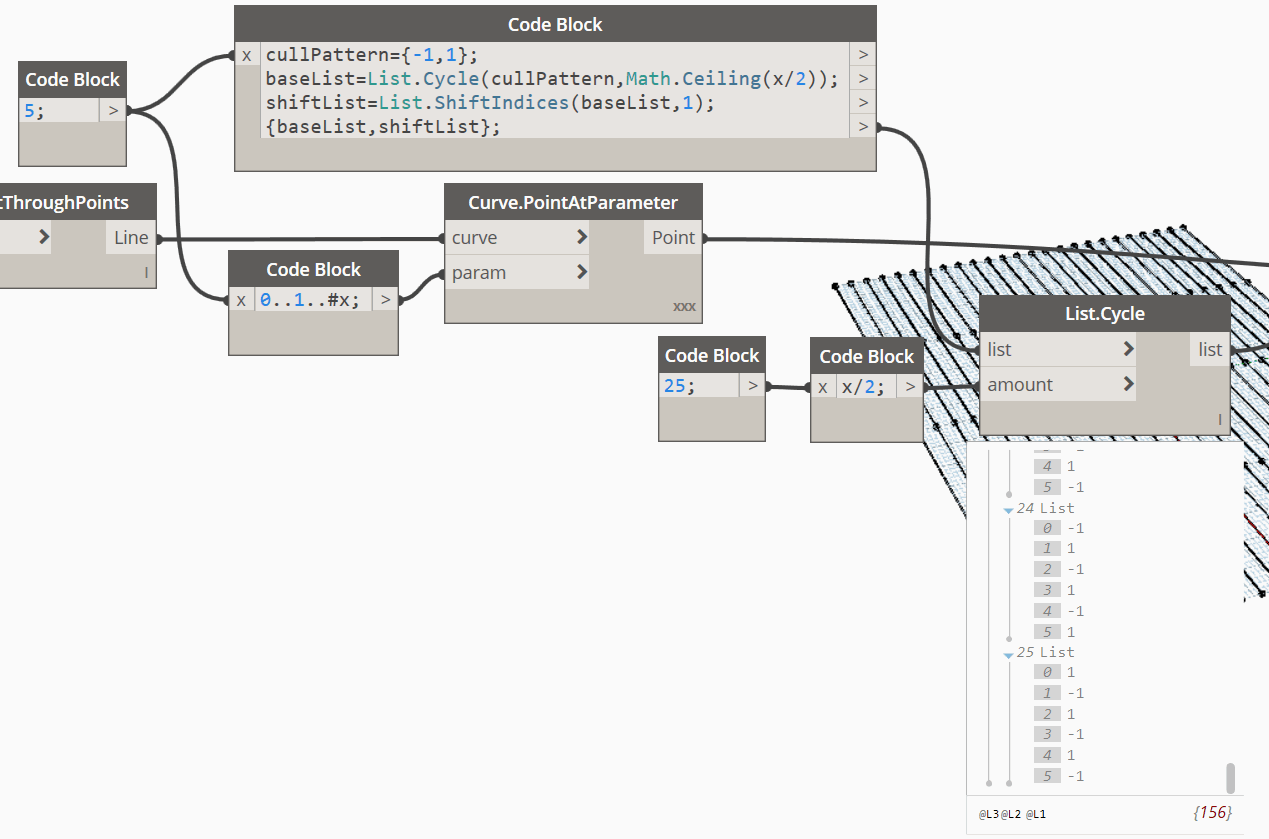This screenshot has width=1269, height=839.
Task: Click the 0..1..#x code input field
Action: tap(313, 299)
